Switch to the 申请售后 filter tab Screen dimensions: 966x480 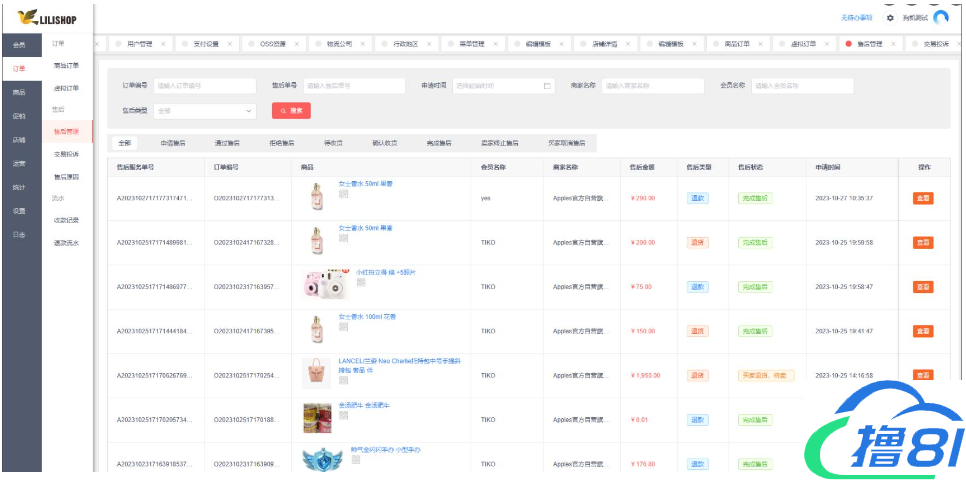[x=172, y=143]
